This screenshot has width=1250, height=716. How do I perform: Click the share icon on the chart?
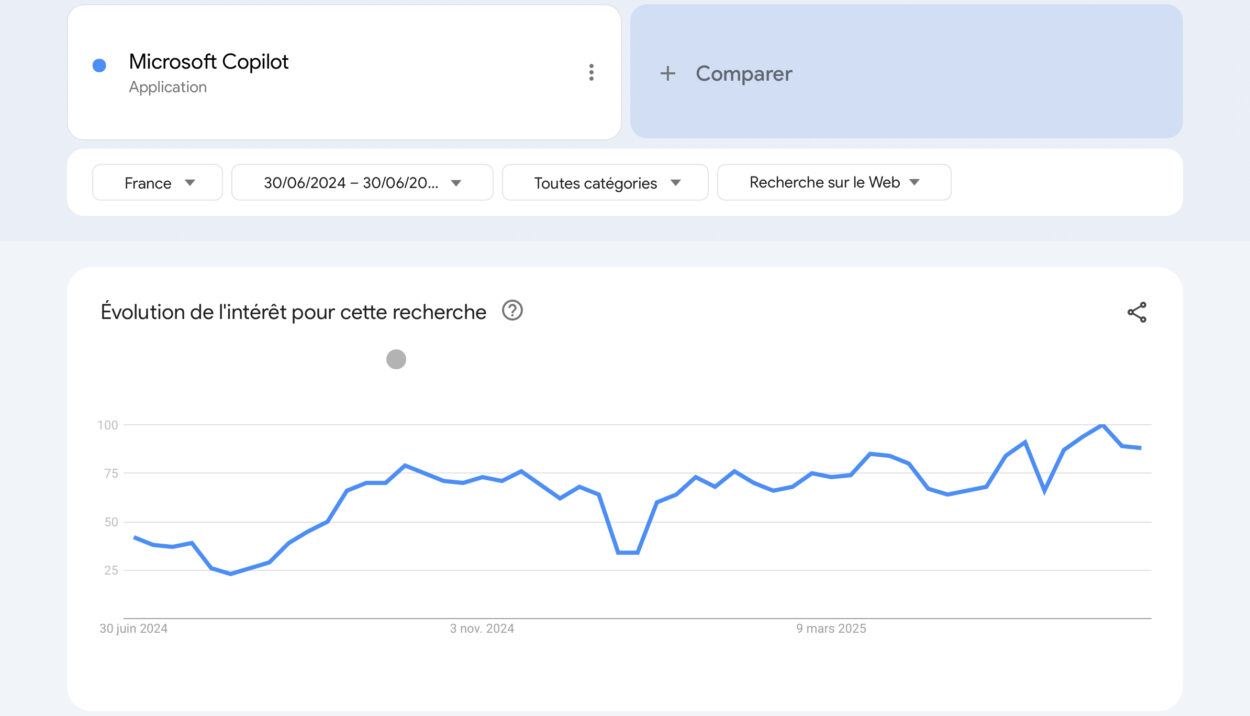click(x=1137, y=312)
